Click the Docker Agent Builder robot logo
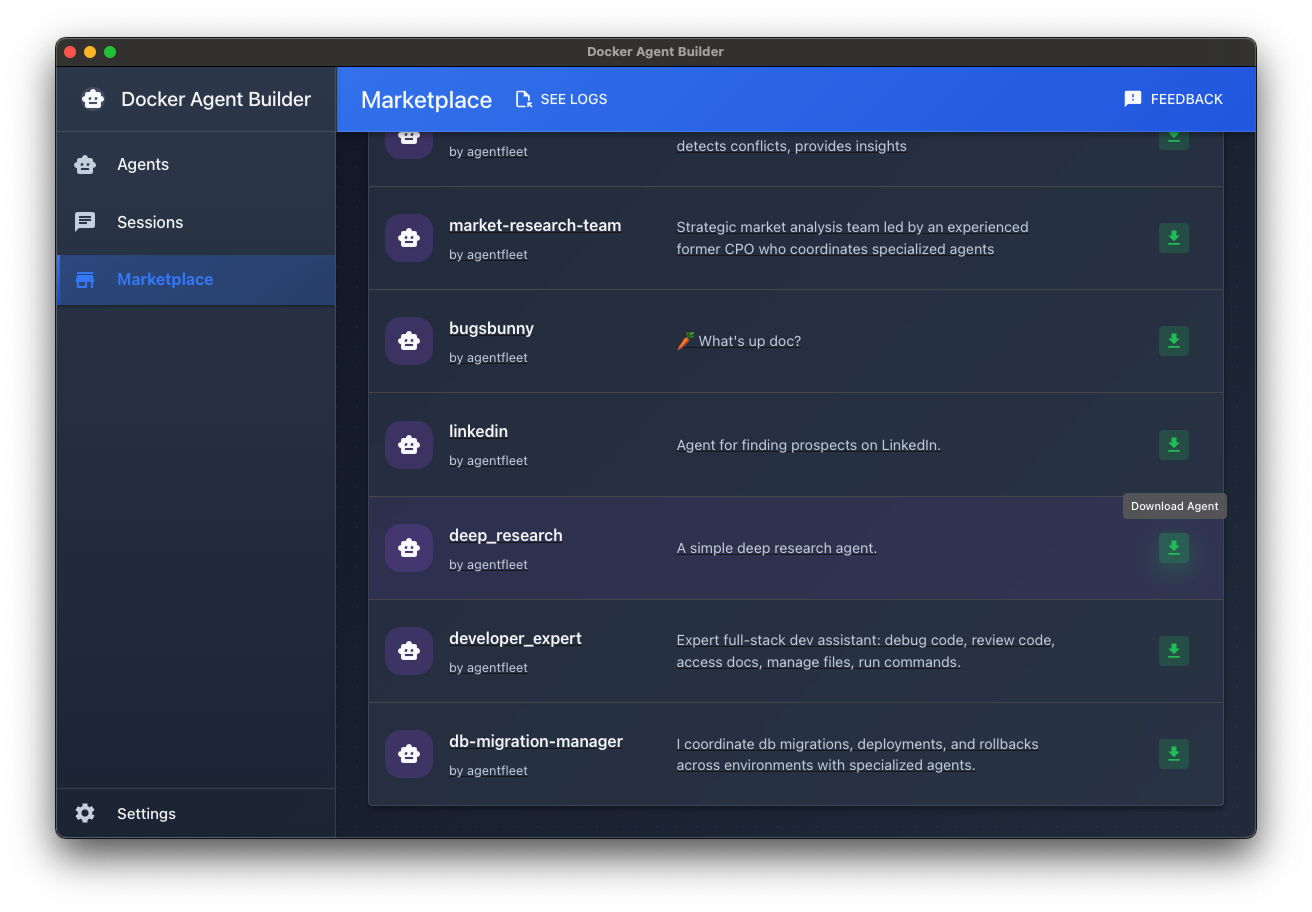Viewport: 1312px width, 912px height. (93, 98)
